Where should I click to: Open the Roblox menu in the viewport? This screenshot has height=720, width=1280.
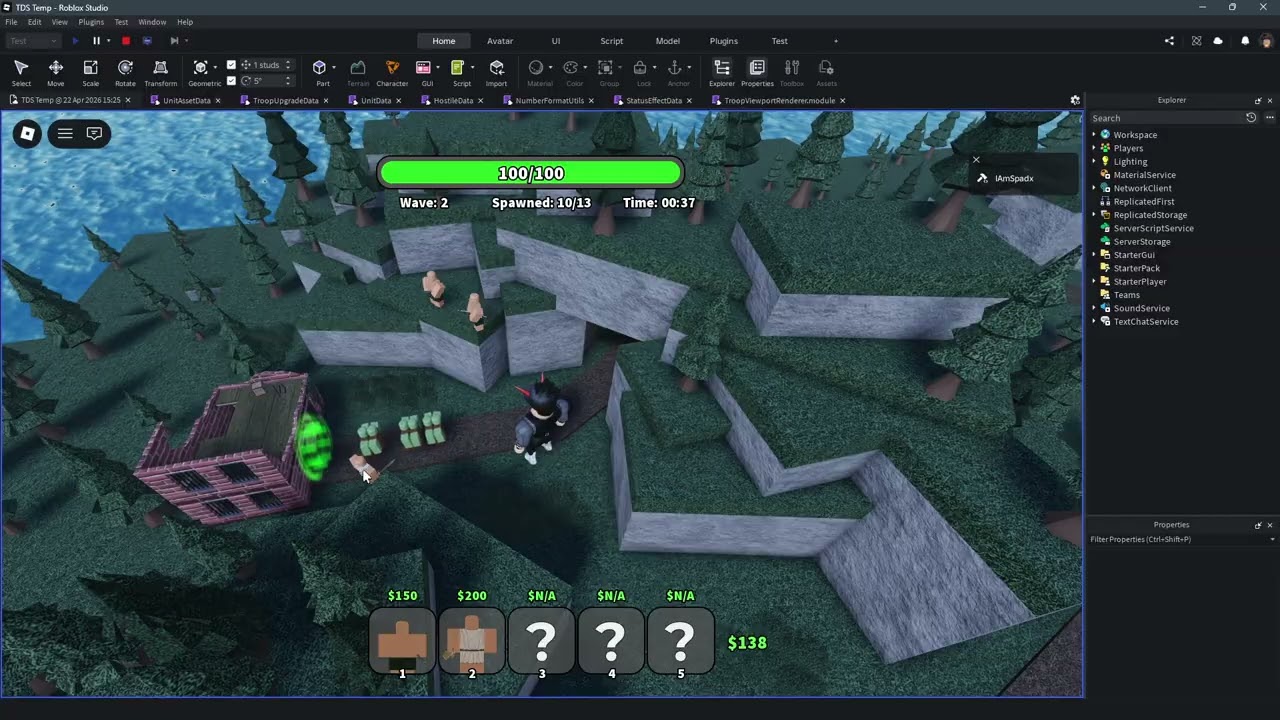[x=28, y=133]
